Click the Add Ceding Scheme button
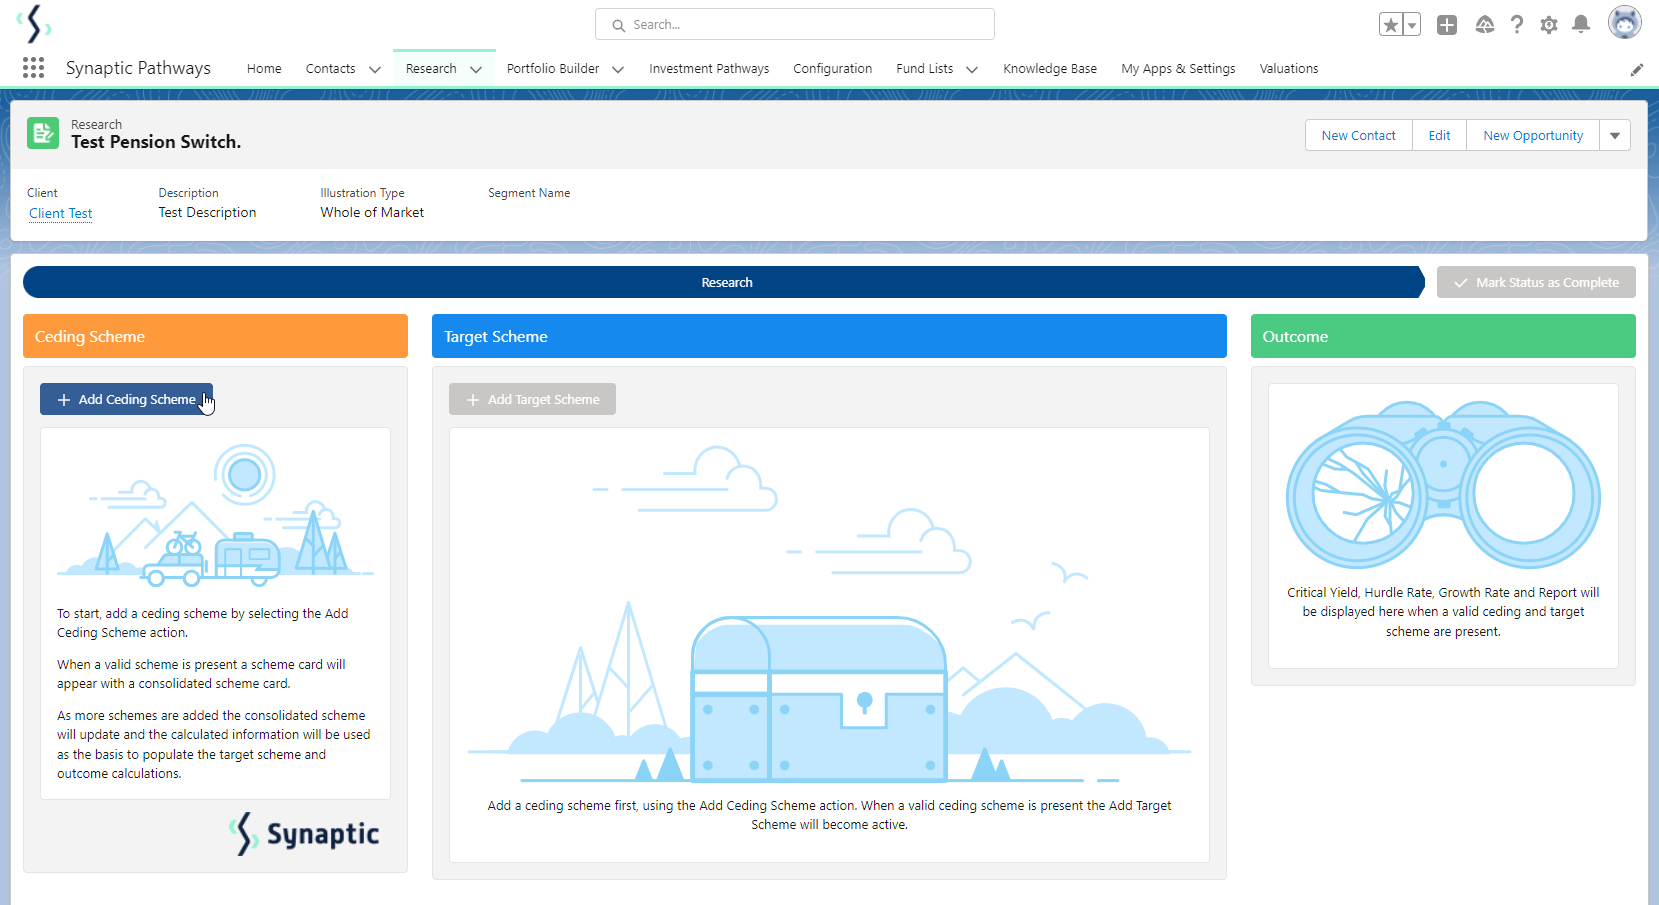Viewport: 1659px width, 905px height. click(127, 399)
